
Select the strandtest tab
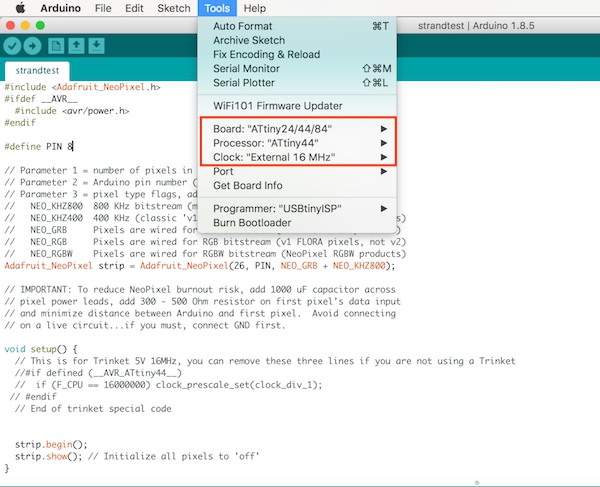pyautogui.click(x=37, y=71)
